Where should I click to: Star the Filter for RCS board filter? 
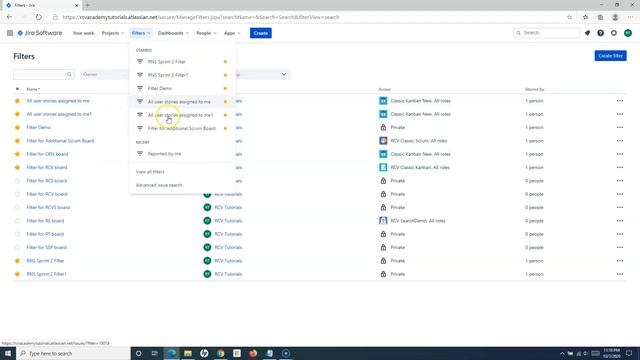[x=17, y=181]
